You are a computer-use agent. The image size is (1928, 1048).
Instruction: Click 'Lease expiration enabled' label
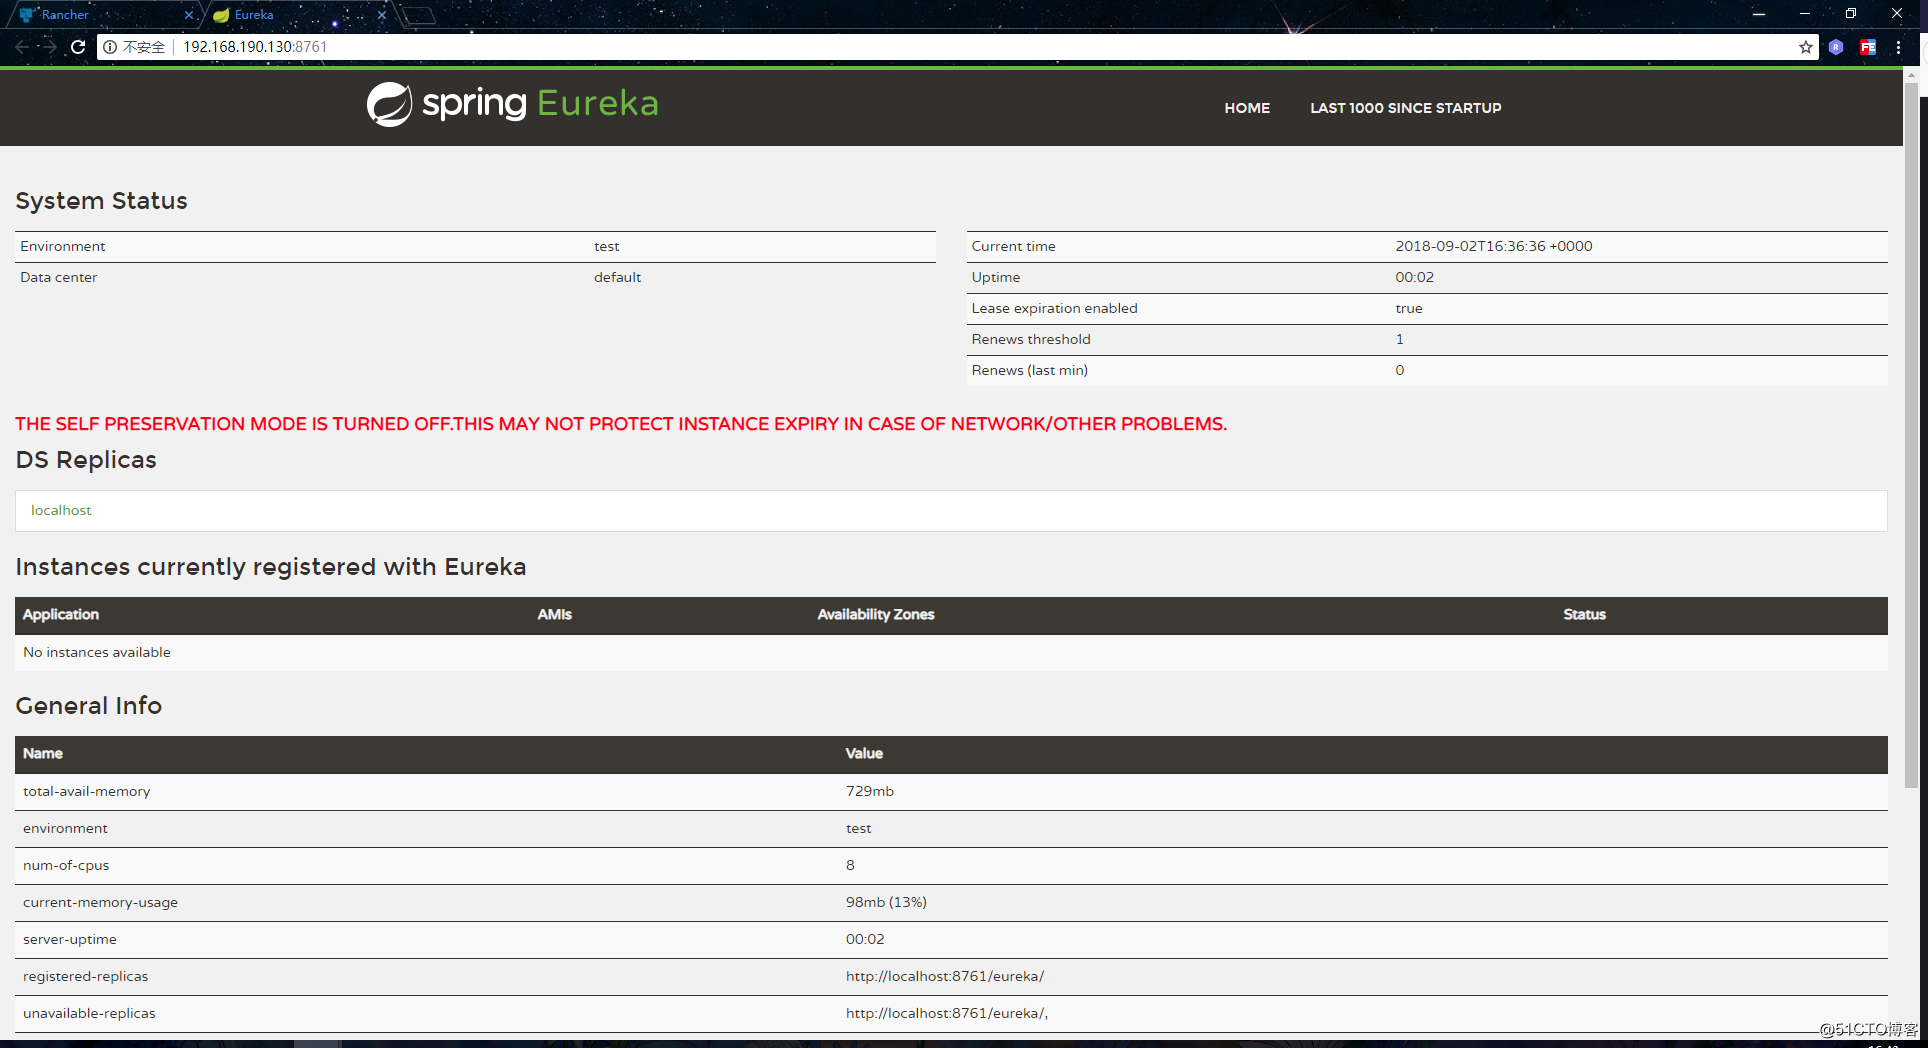pos(1054,308)
